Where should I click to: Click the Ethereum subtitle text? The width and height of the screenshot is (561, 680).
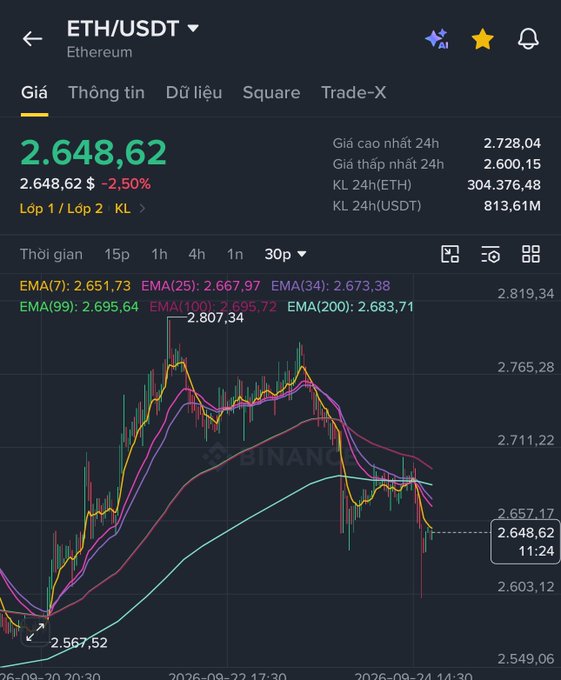pyautogui.click(x=99, y=52)
